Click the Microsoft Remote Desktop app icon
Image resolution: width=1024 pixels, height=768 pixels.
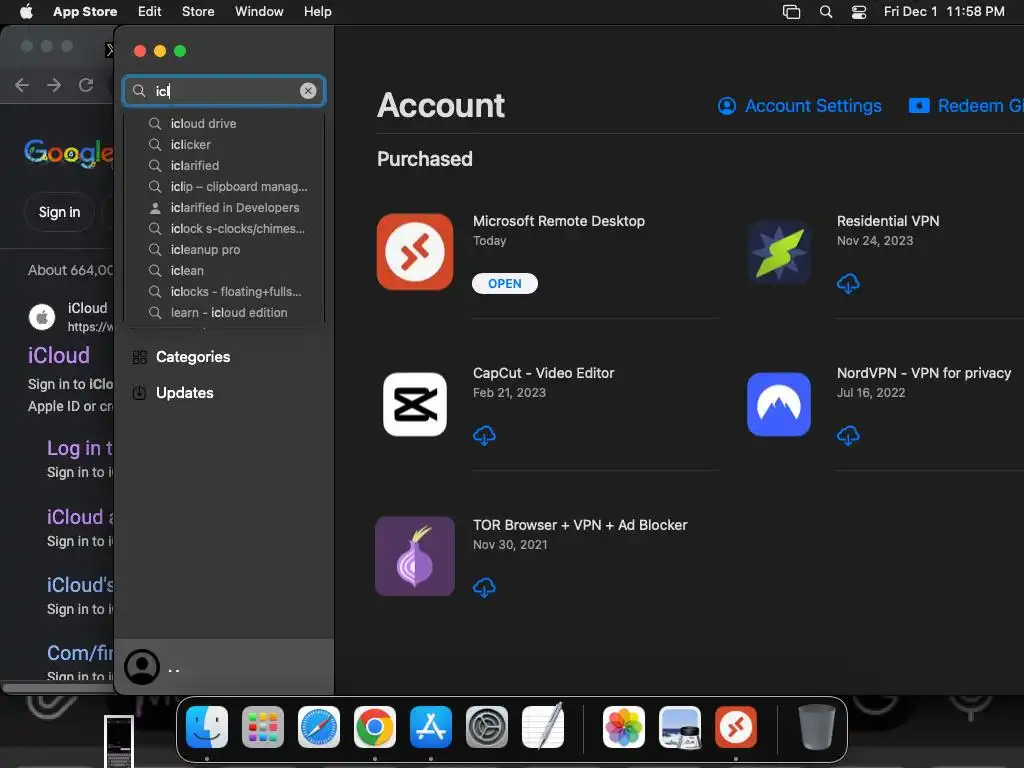tap(415, 251)
